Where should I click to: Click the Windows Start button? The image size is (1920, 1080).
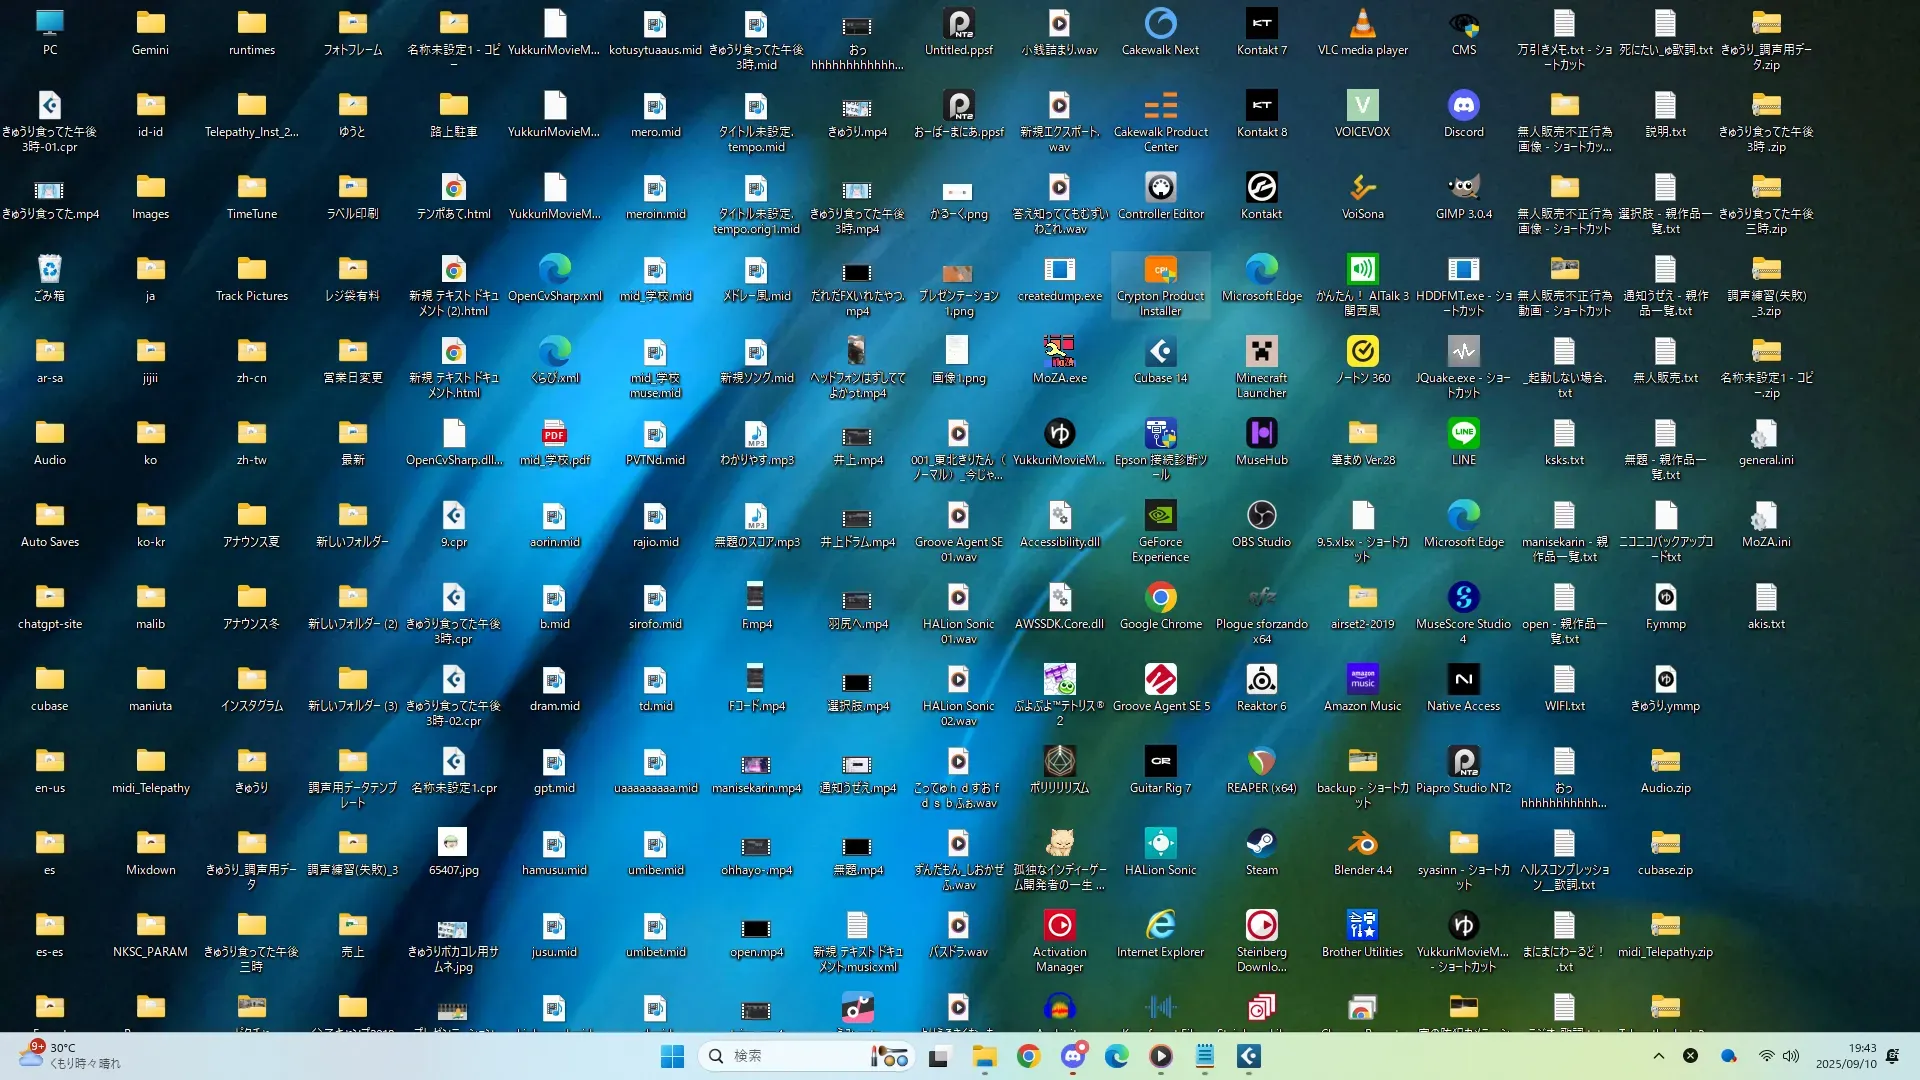pos(672,1056)
